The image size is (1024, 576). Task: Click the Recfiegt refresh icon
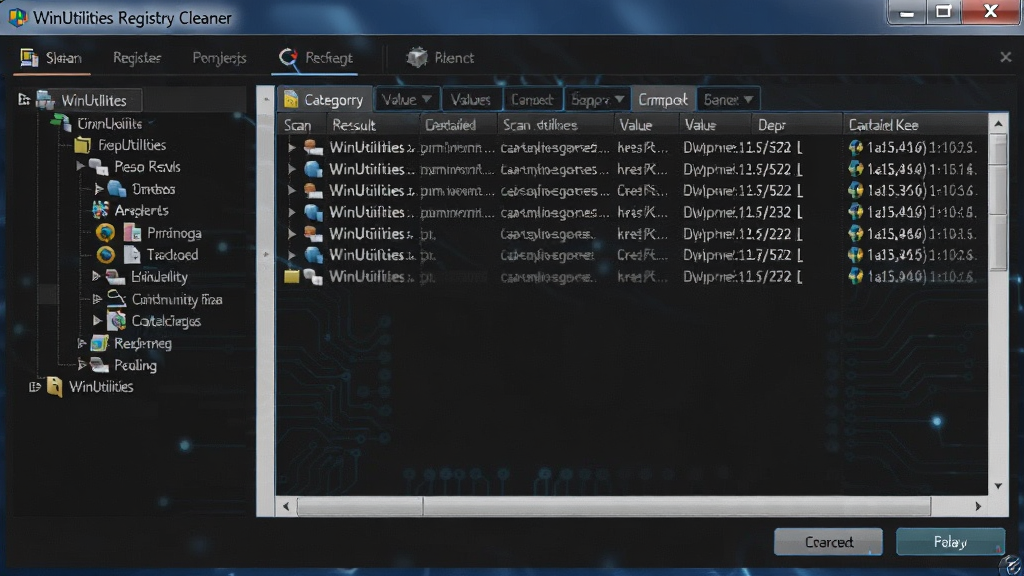(288, 57)
